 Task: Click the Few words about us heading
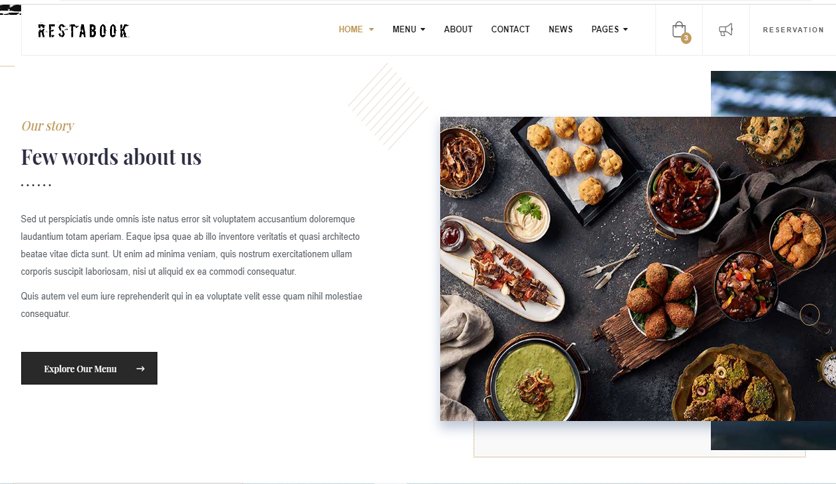(x=111, y=157)
